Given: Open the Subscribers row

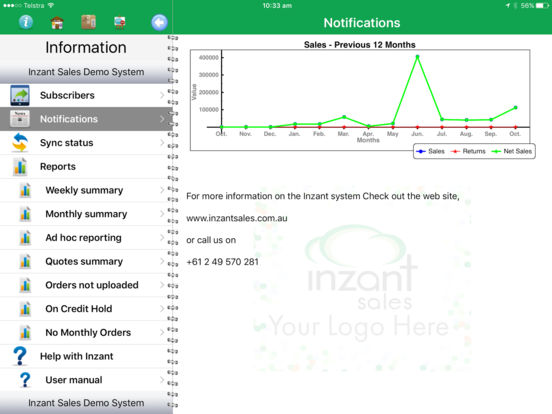Looking at the screenshot, I should pos(86,95).
